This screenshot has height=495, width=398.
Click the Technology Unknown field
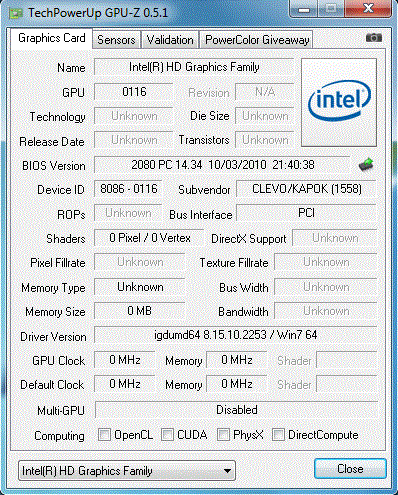point(134,116)
